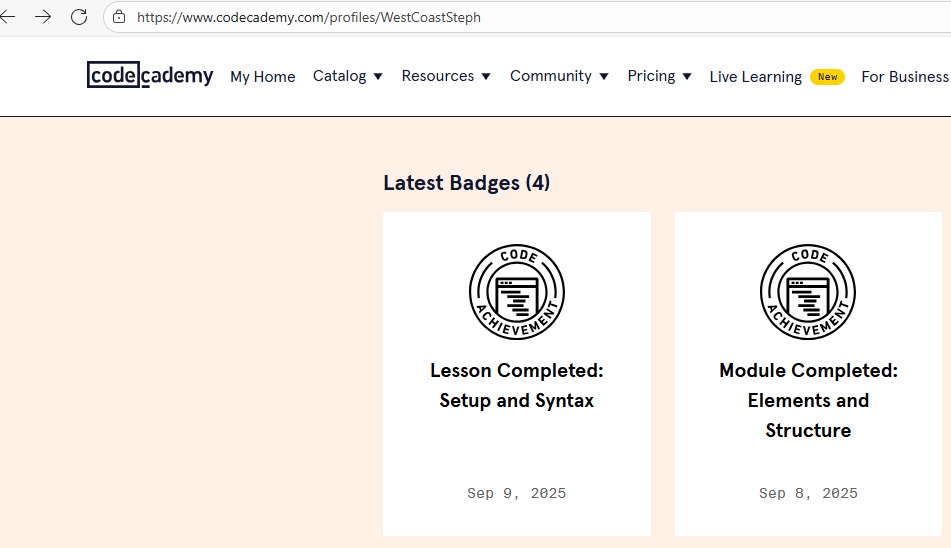Go to My Home
This screenshot has height=548, width=951.
[263, 77]
